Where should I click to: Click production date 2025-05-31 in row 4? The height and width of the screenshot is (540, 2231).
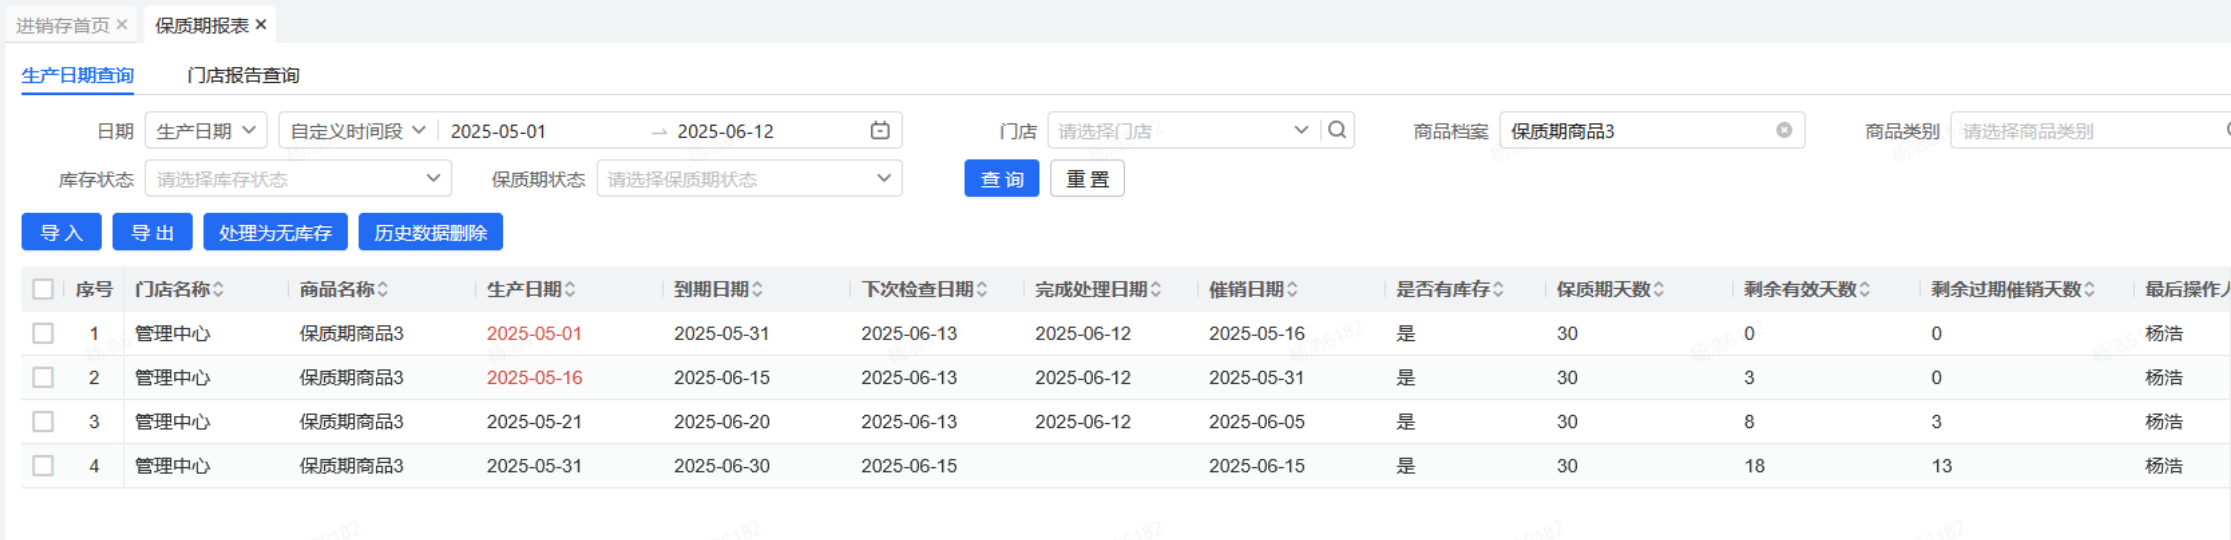(534, 465)
